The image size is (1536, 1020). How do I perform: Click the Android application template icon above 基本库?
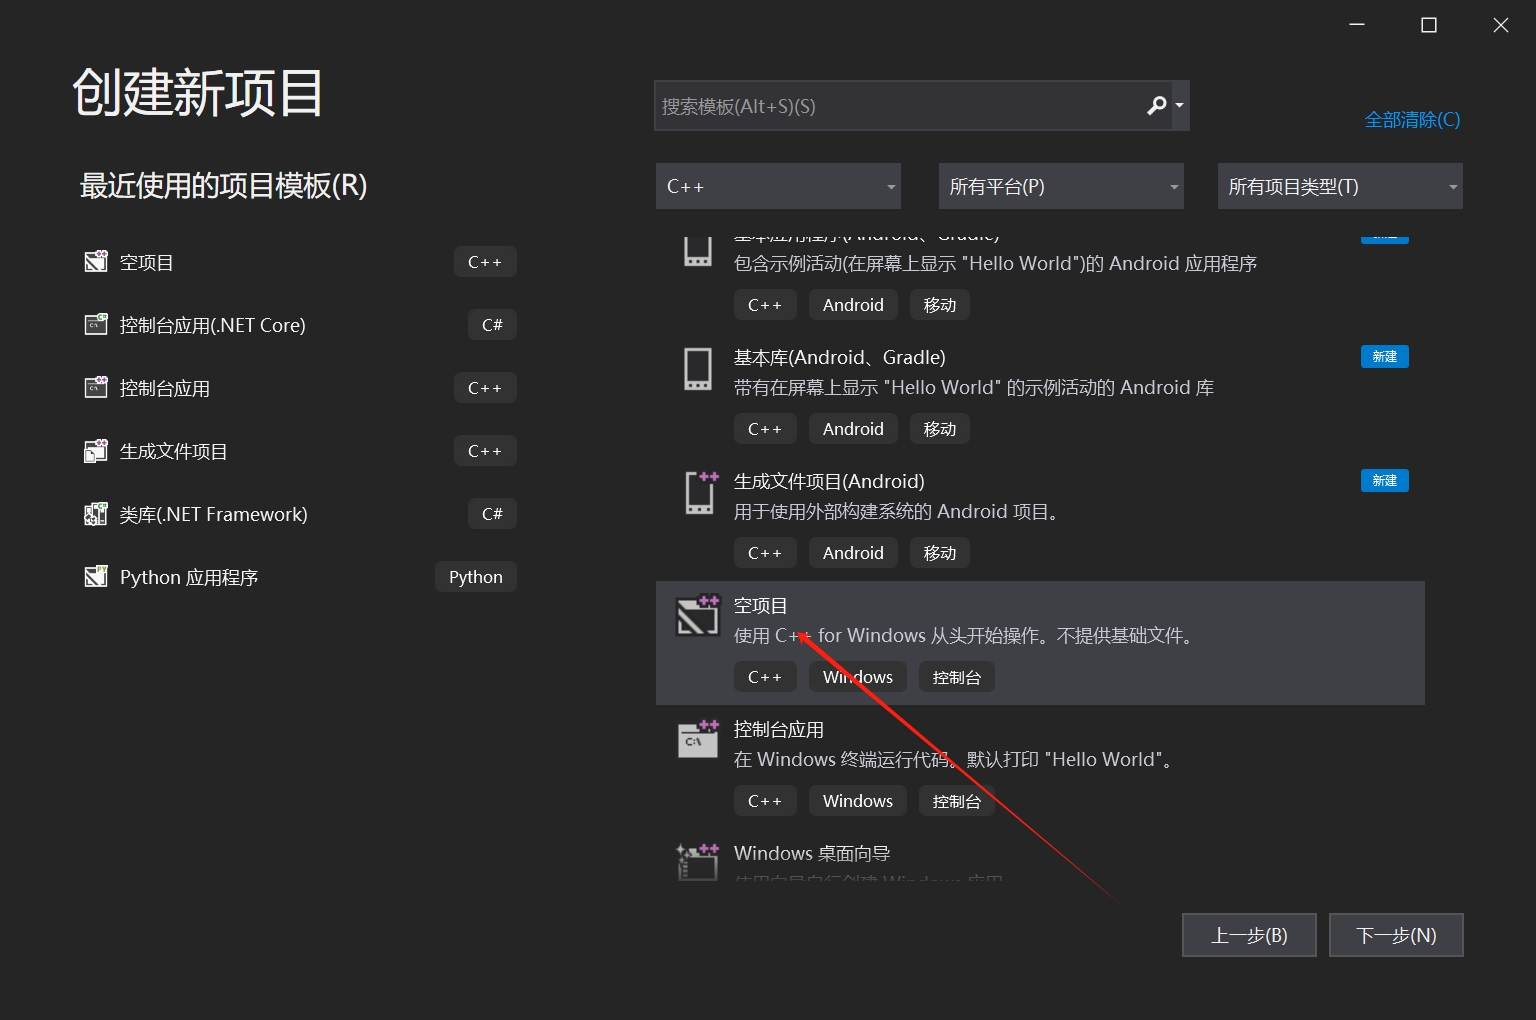(698, 251)
